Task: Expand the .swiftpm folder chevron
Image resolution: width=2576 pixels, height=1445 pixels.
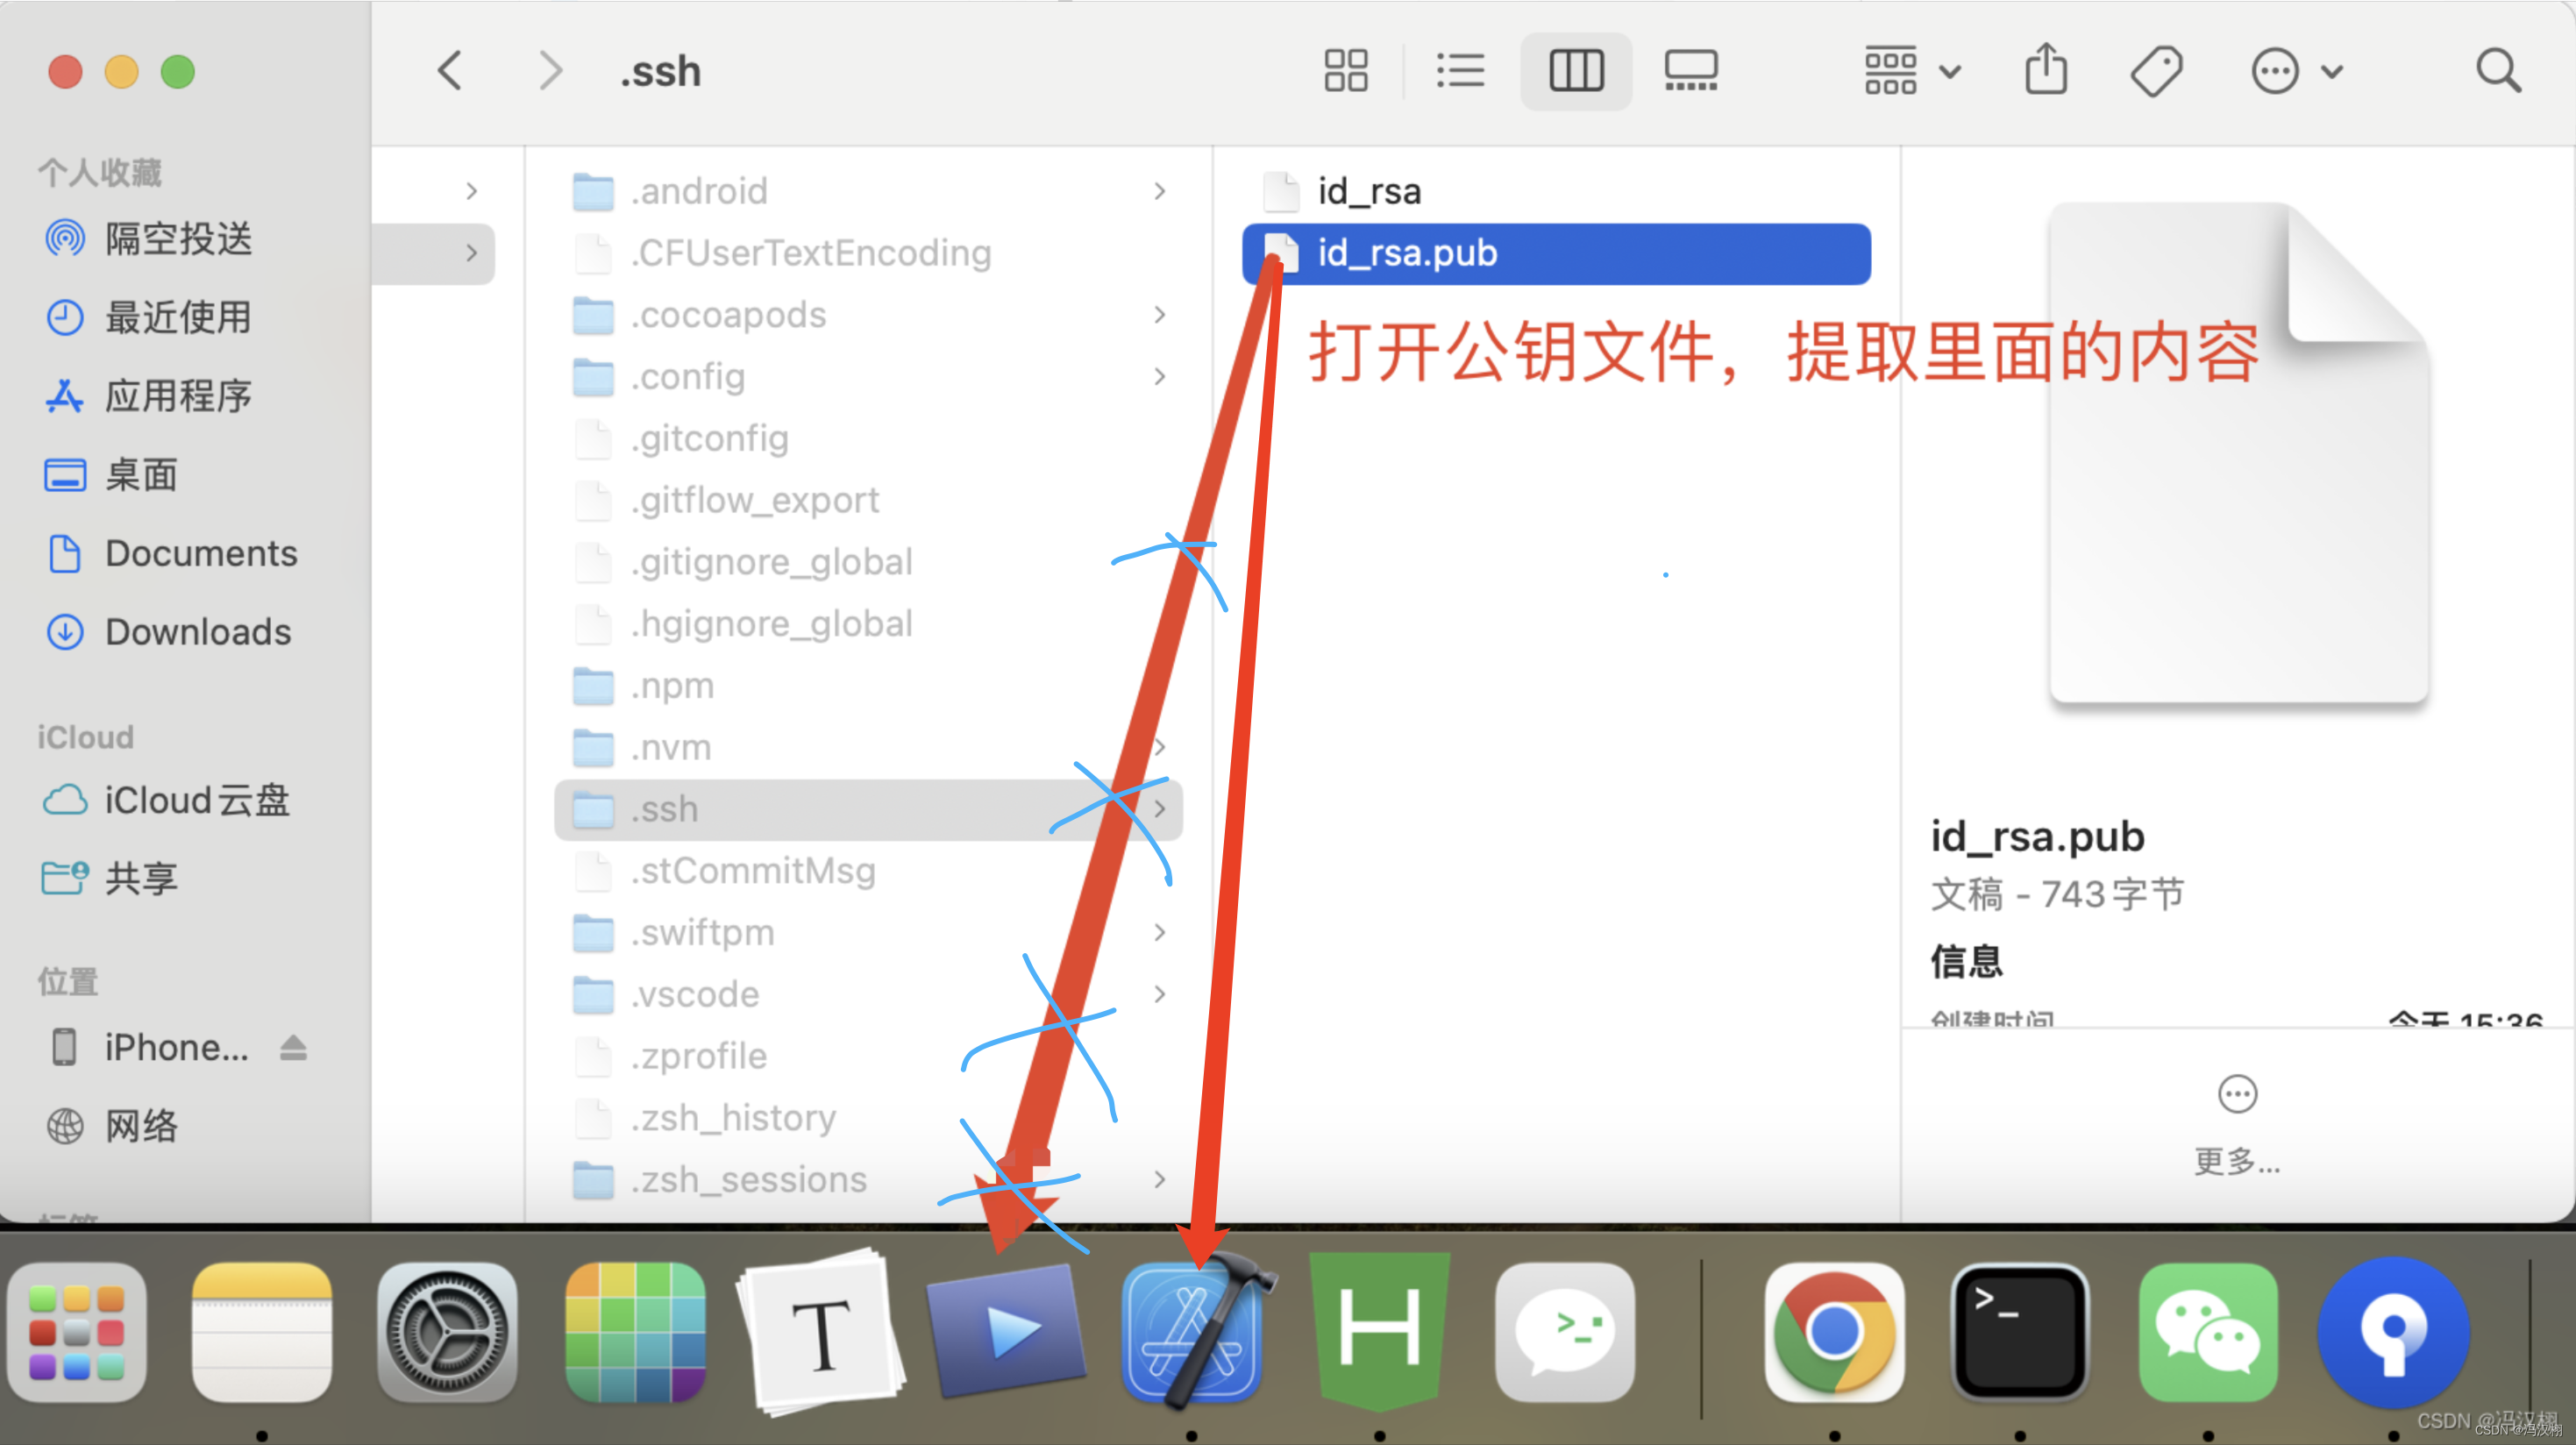Action: point(1160,932)
